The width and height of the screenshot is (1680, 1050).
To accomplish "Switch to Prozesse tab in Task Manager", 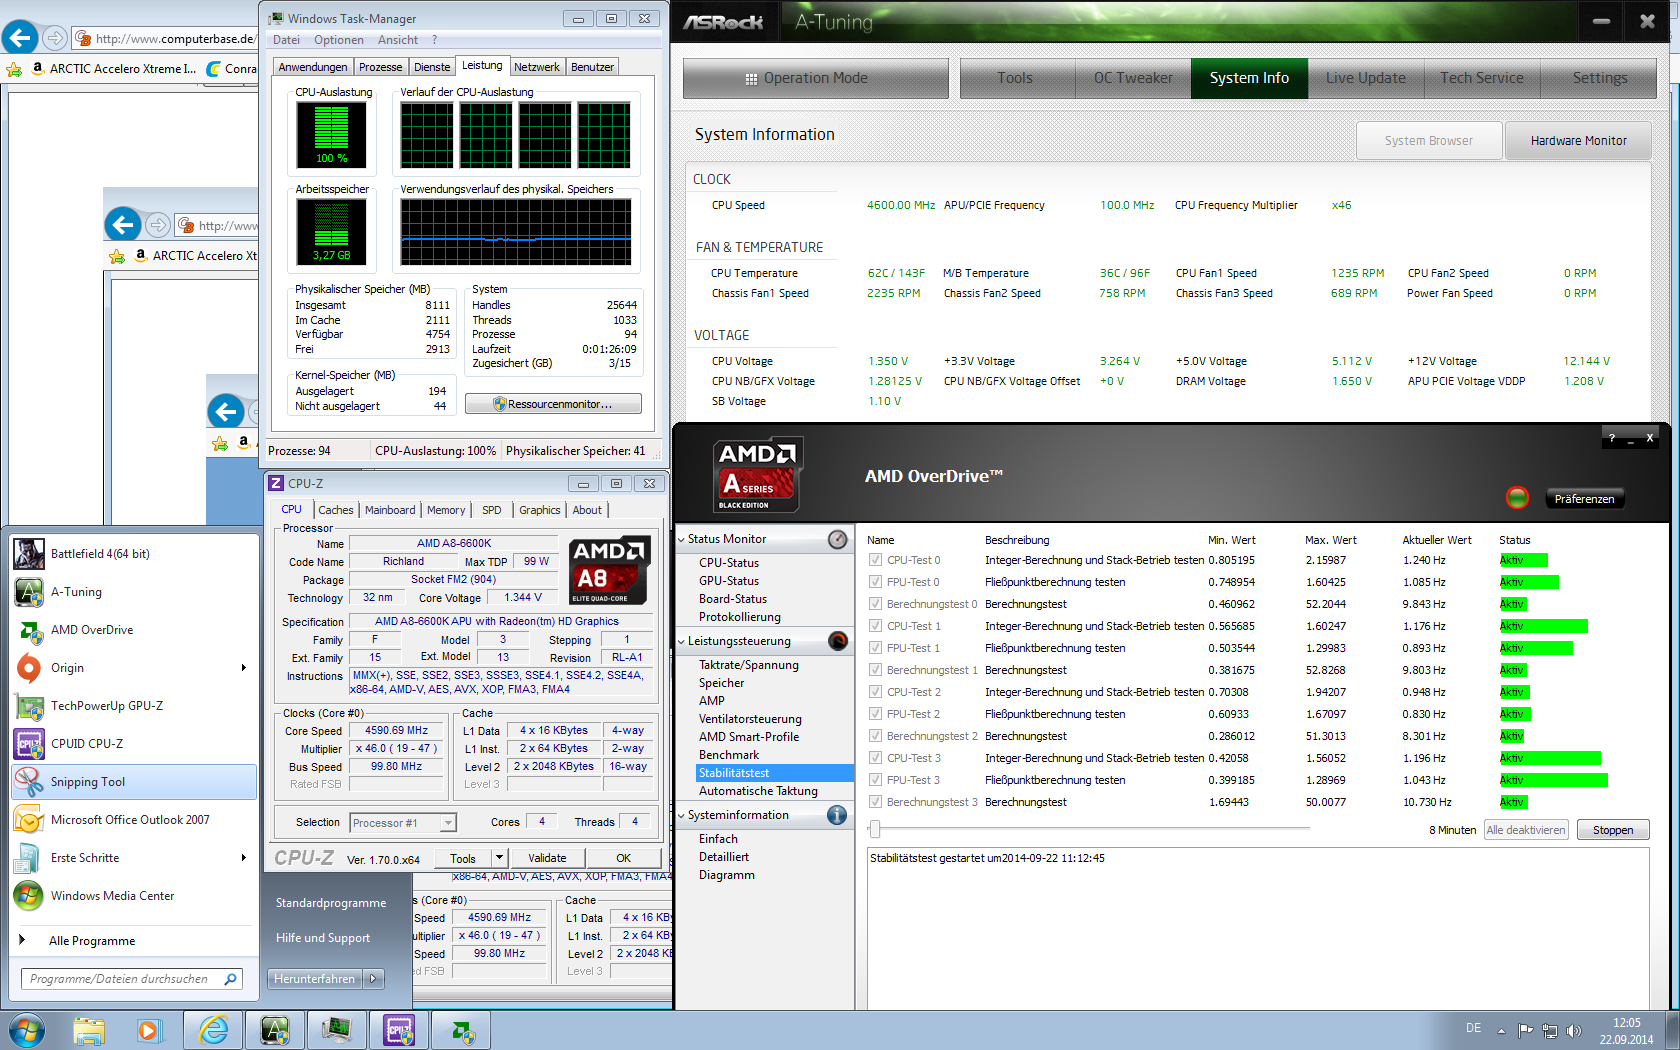I will [380, 67].
